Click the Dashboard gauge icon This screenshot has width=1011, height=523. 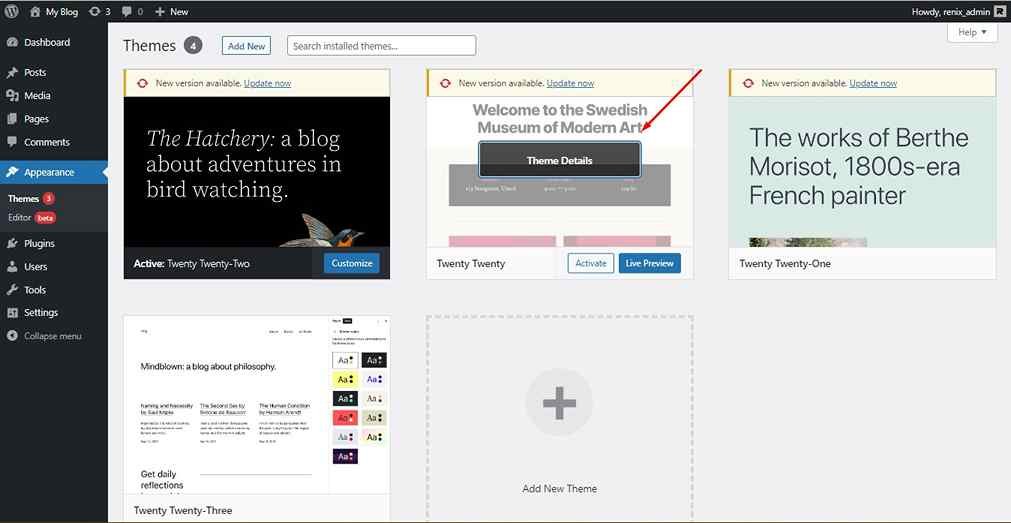[x=12, y=43]
